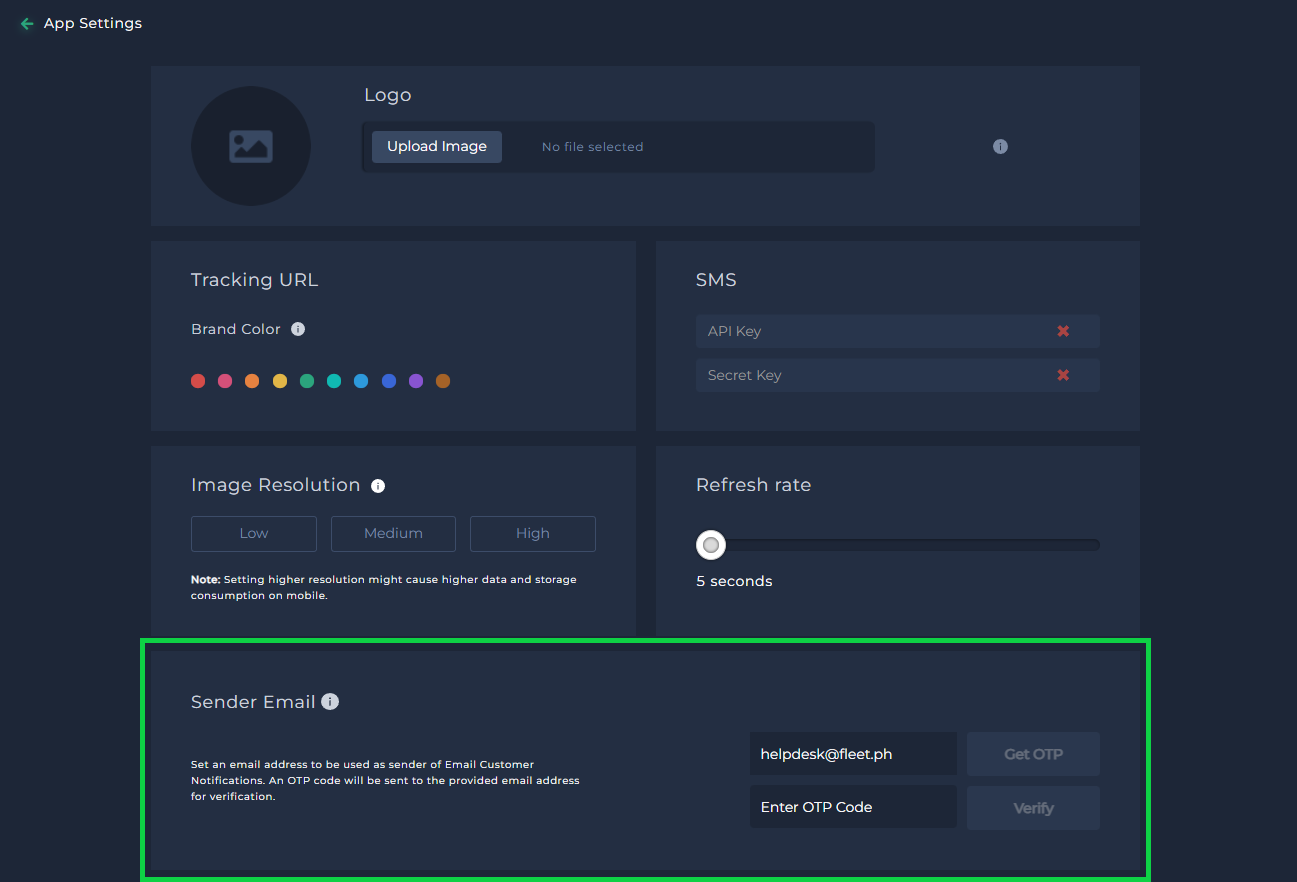Click the Sender Email info icon
The image size is (1297, 882).
pyautogui.click(x=330, y=702)
